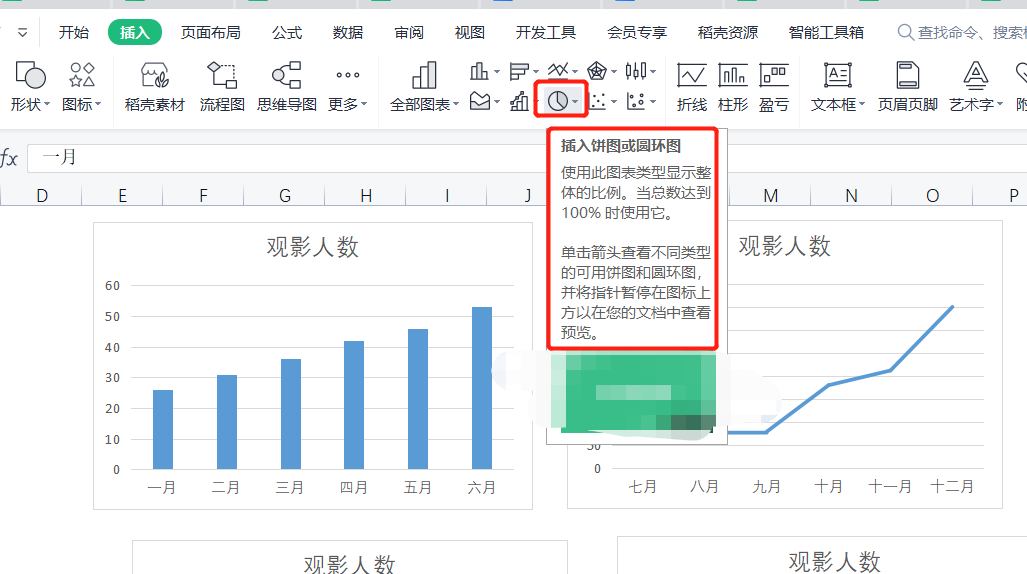Select column D header

(x=42, y=195)
